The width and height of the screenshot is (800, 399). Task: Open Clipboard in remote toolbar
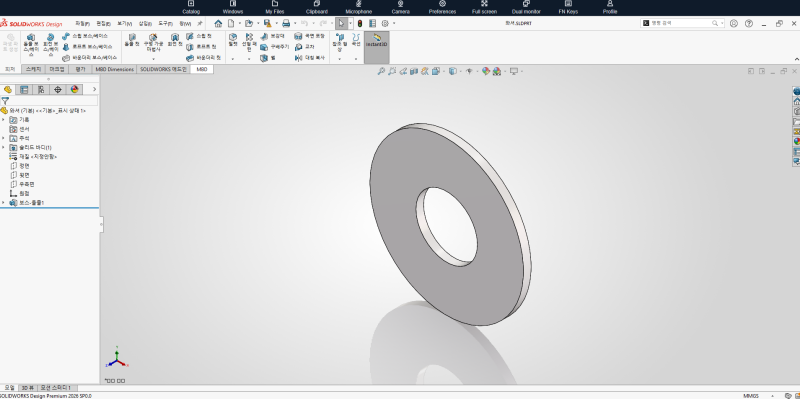[317, 7]
